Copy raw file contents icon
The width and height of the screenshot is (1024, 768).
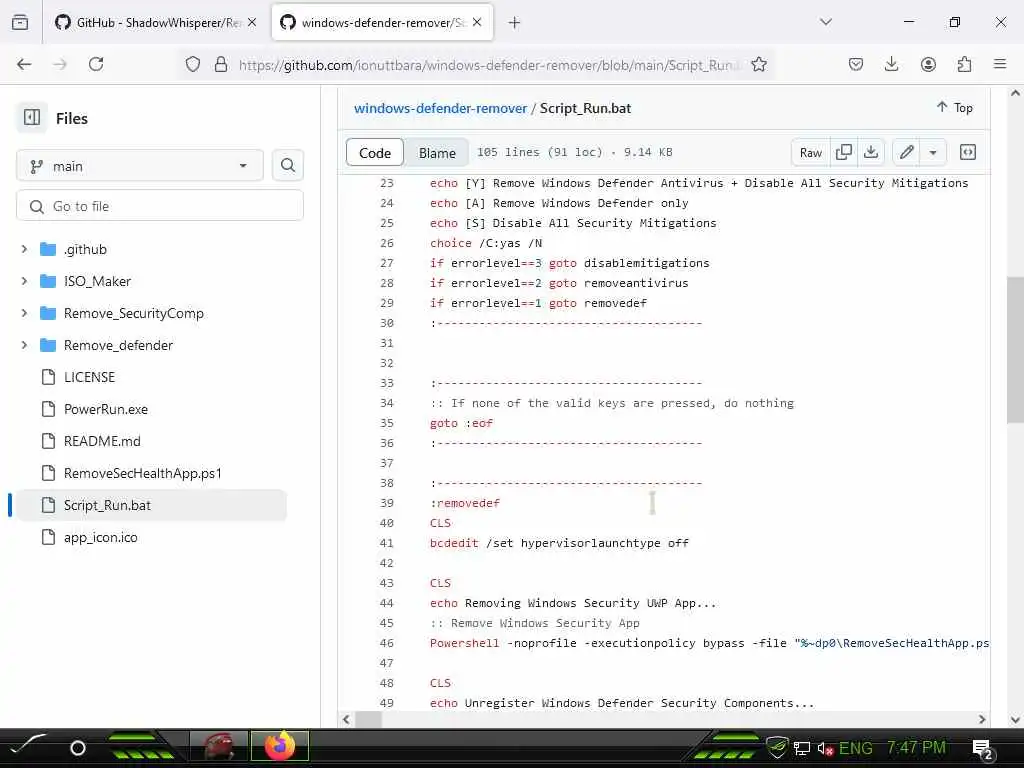click(844, 152)
